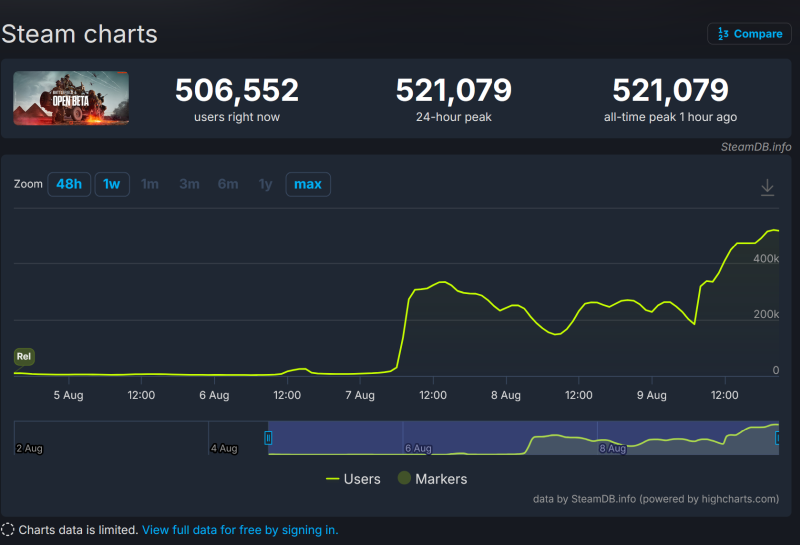Image resolution: width=800 pixels, height=545 pixels.
Task: Click the 5 Aug axis label
Action: pos(68,395)
